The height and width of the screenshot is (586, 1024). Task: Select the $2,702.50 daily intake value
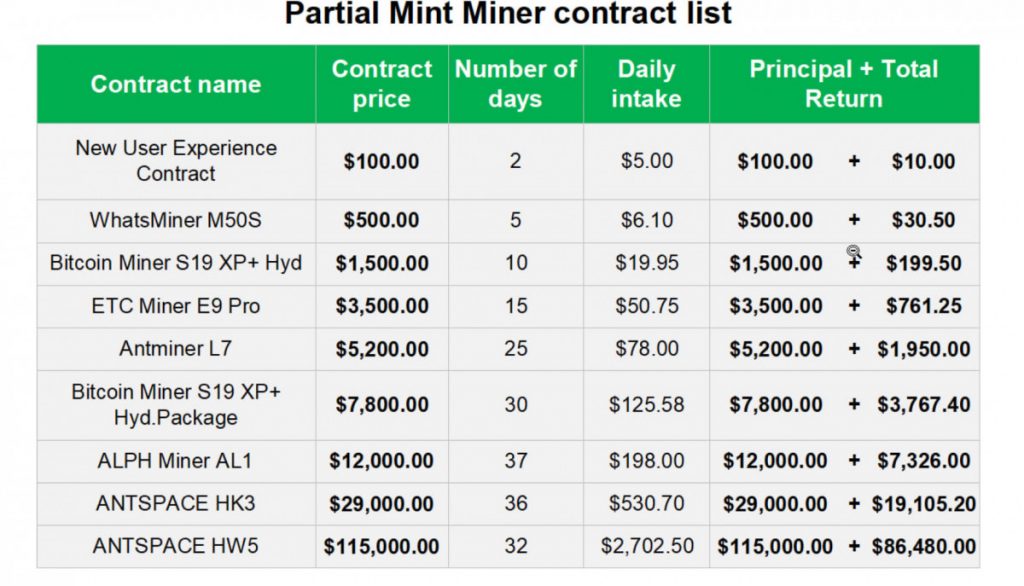click(x=647, y=546)
